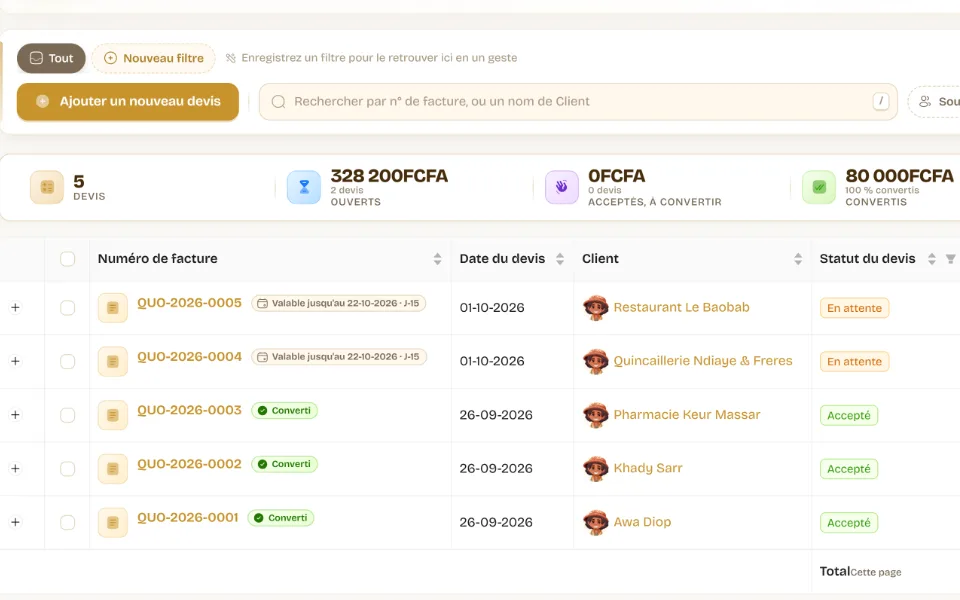960x600 pixels.
Task: Sort by Client column
Action: [798, 259]
